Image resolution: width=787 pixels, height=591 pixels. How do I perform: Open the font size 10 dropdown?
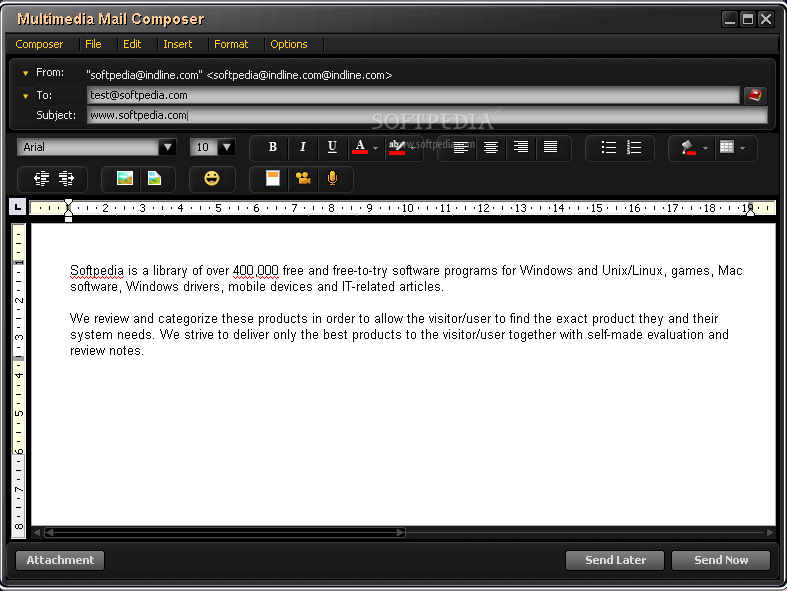point(227,147)
